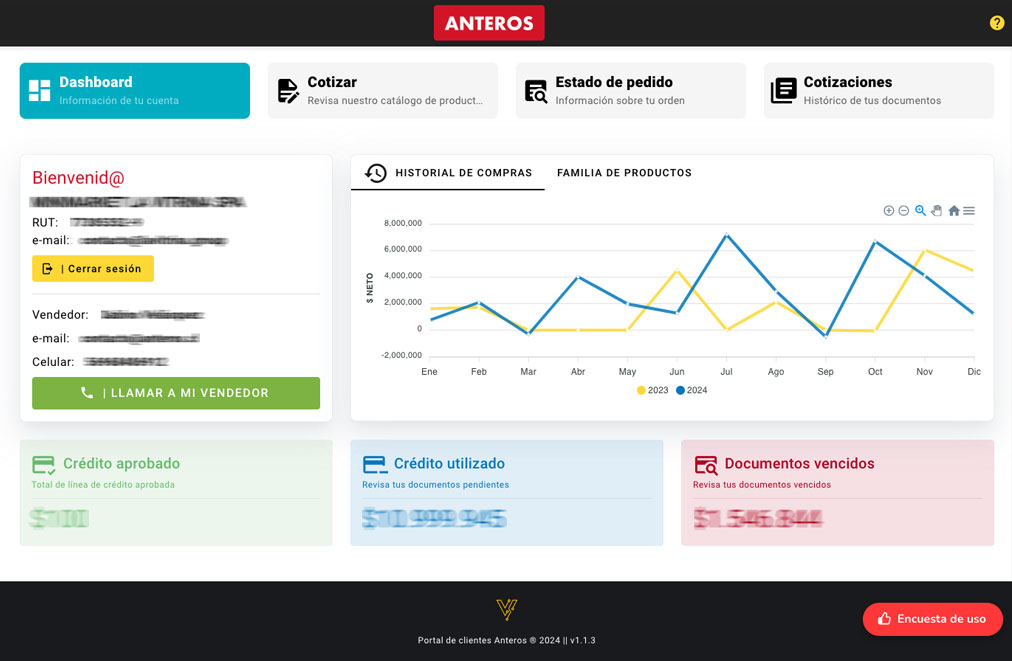This screenshot has width=1012, height=661.
Task: Click the Cerrar sesión button
Action: coord(93,269)
